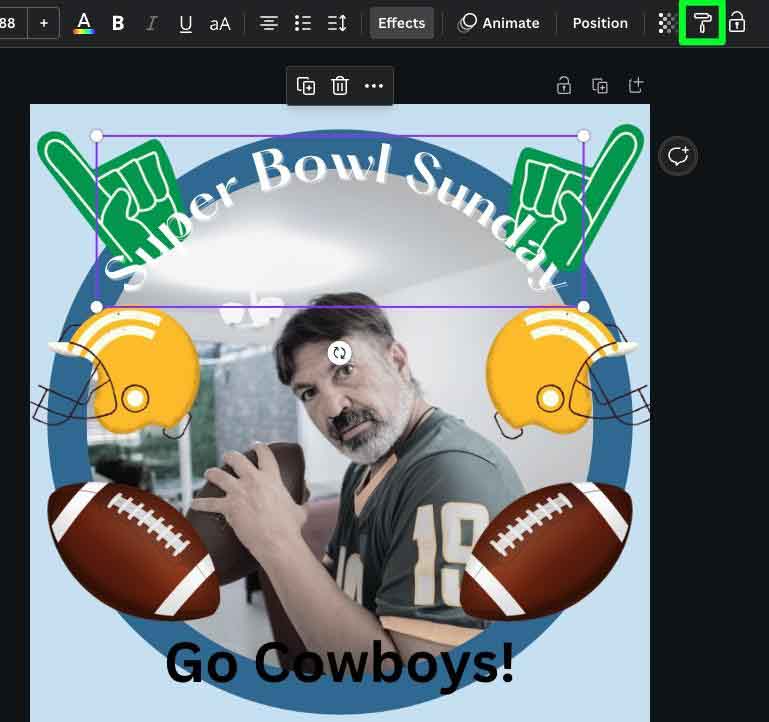Apply bulleted list formatting
The image size is (769, 722).
[x=303, y=23]
